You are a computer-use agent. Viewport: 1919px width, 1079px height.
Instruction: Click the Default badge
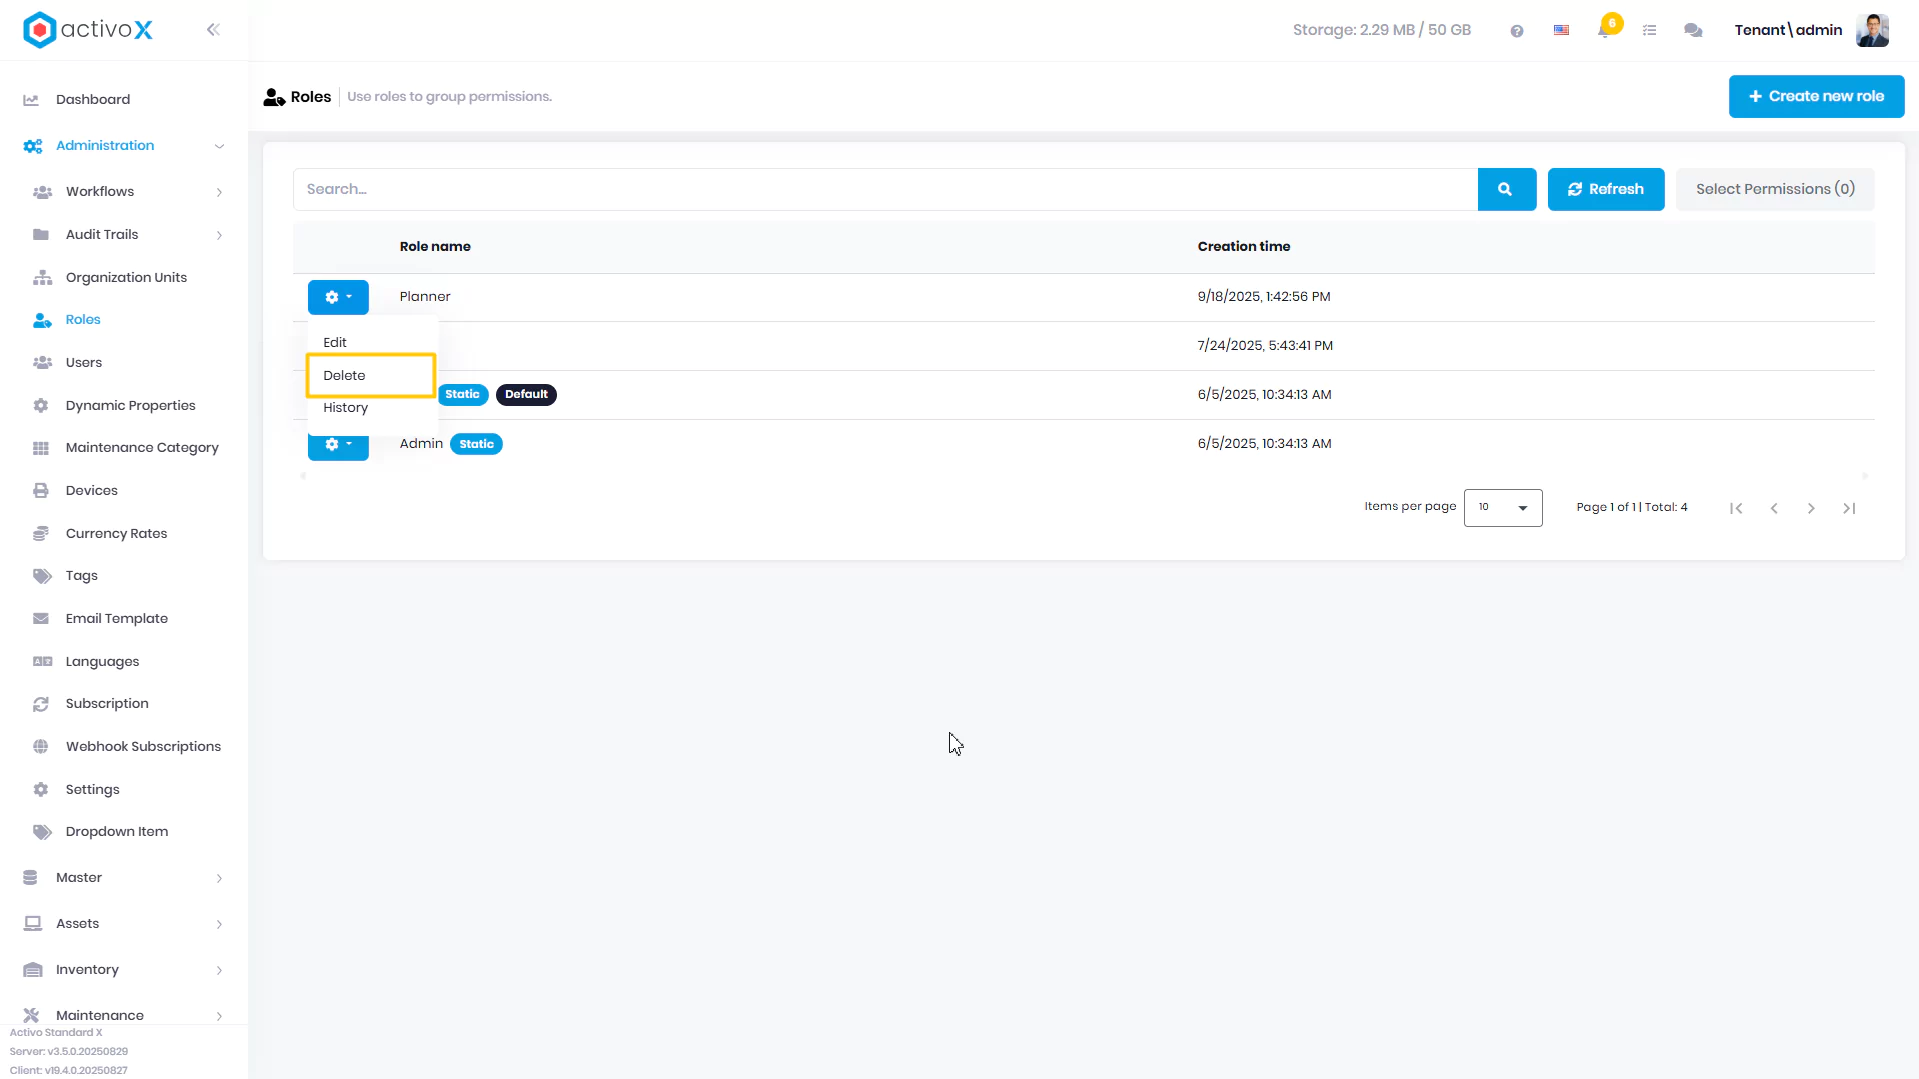pos(526,395)
